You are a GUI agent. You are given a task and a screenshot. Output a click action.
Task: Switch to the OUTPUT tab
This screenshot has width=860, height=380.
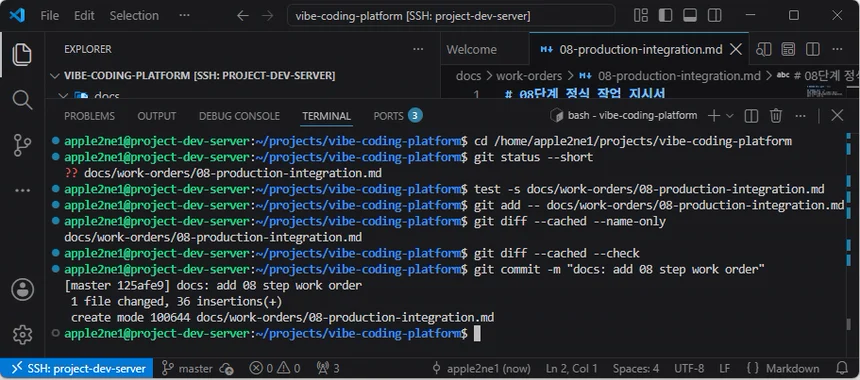click(157, 116)
